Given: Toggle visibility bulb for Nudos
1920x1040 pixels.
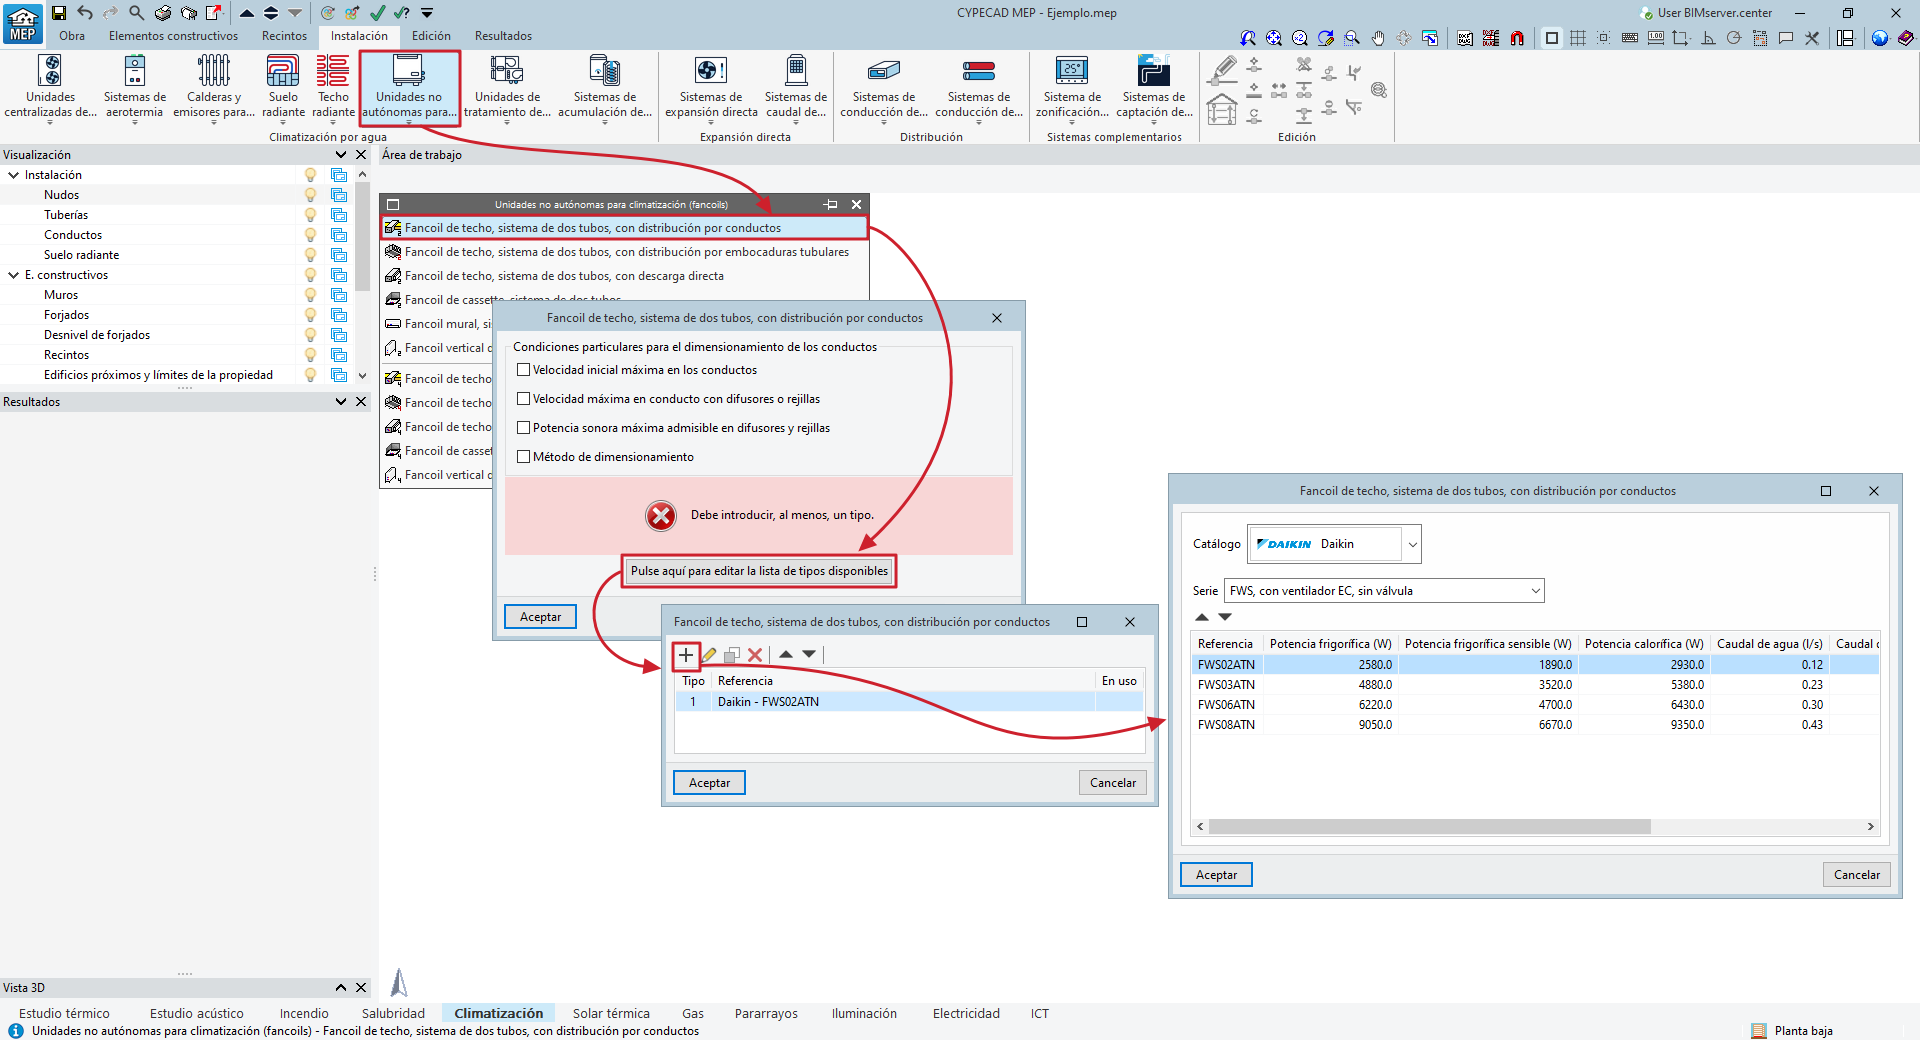Looking at the screenshot, I should [x=310, y=195].
